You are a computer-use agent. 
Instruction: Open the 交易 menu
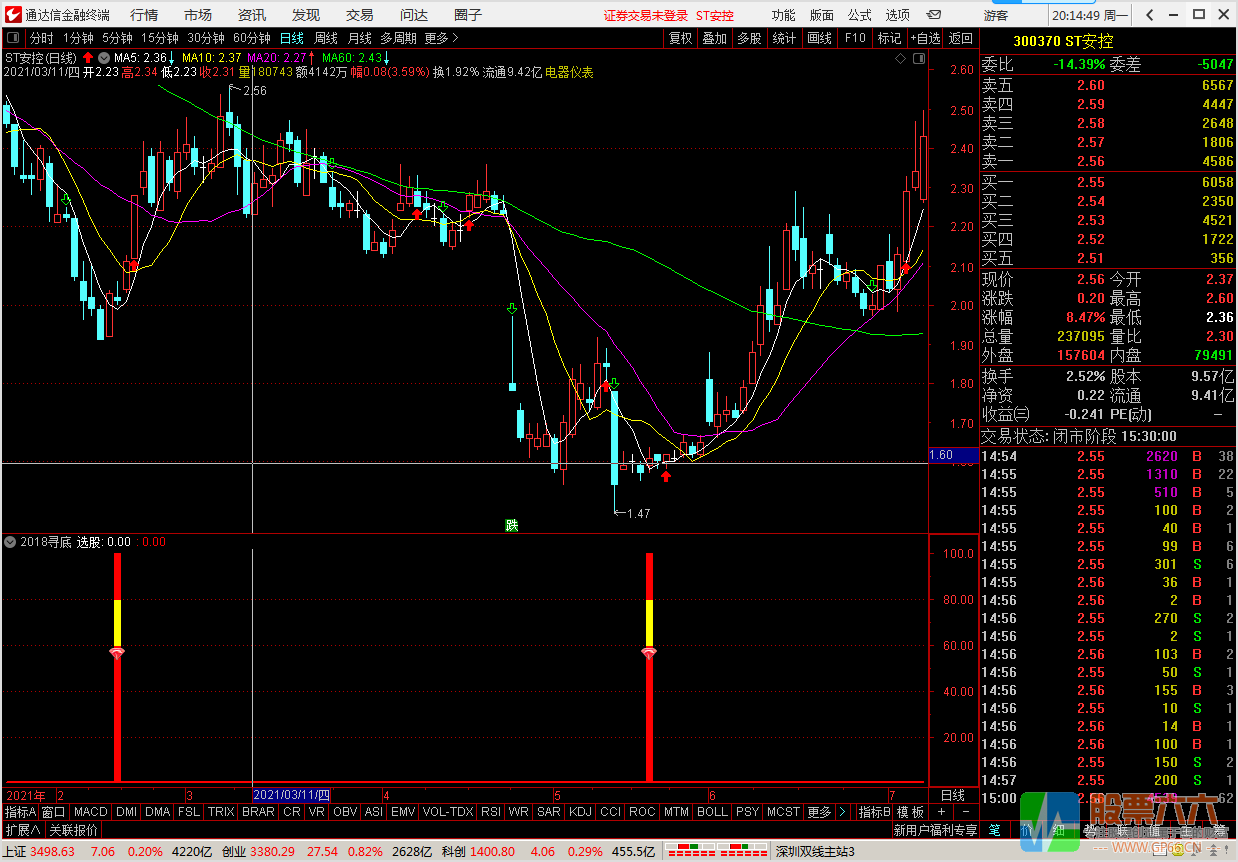(x=360, y=15)
